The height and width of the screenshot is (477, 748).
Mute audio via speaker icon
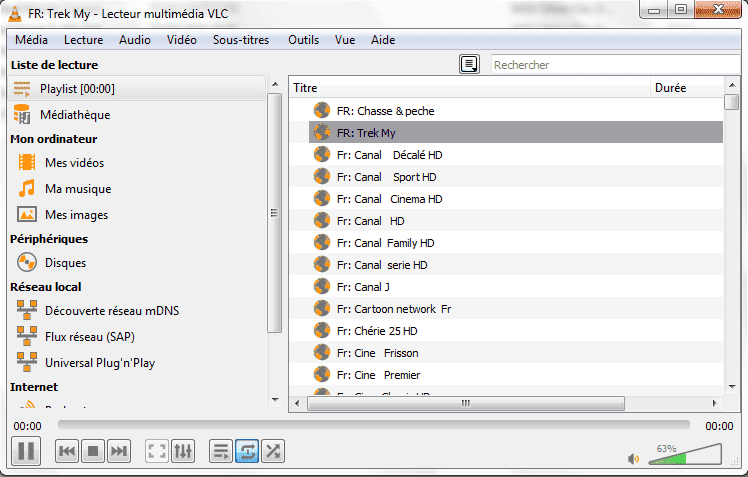(x=634, y=459)
